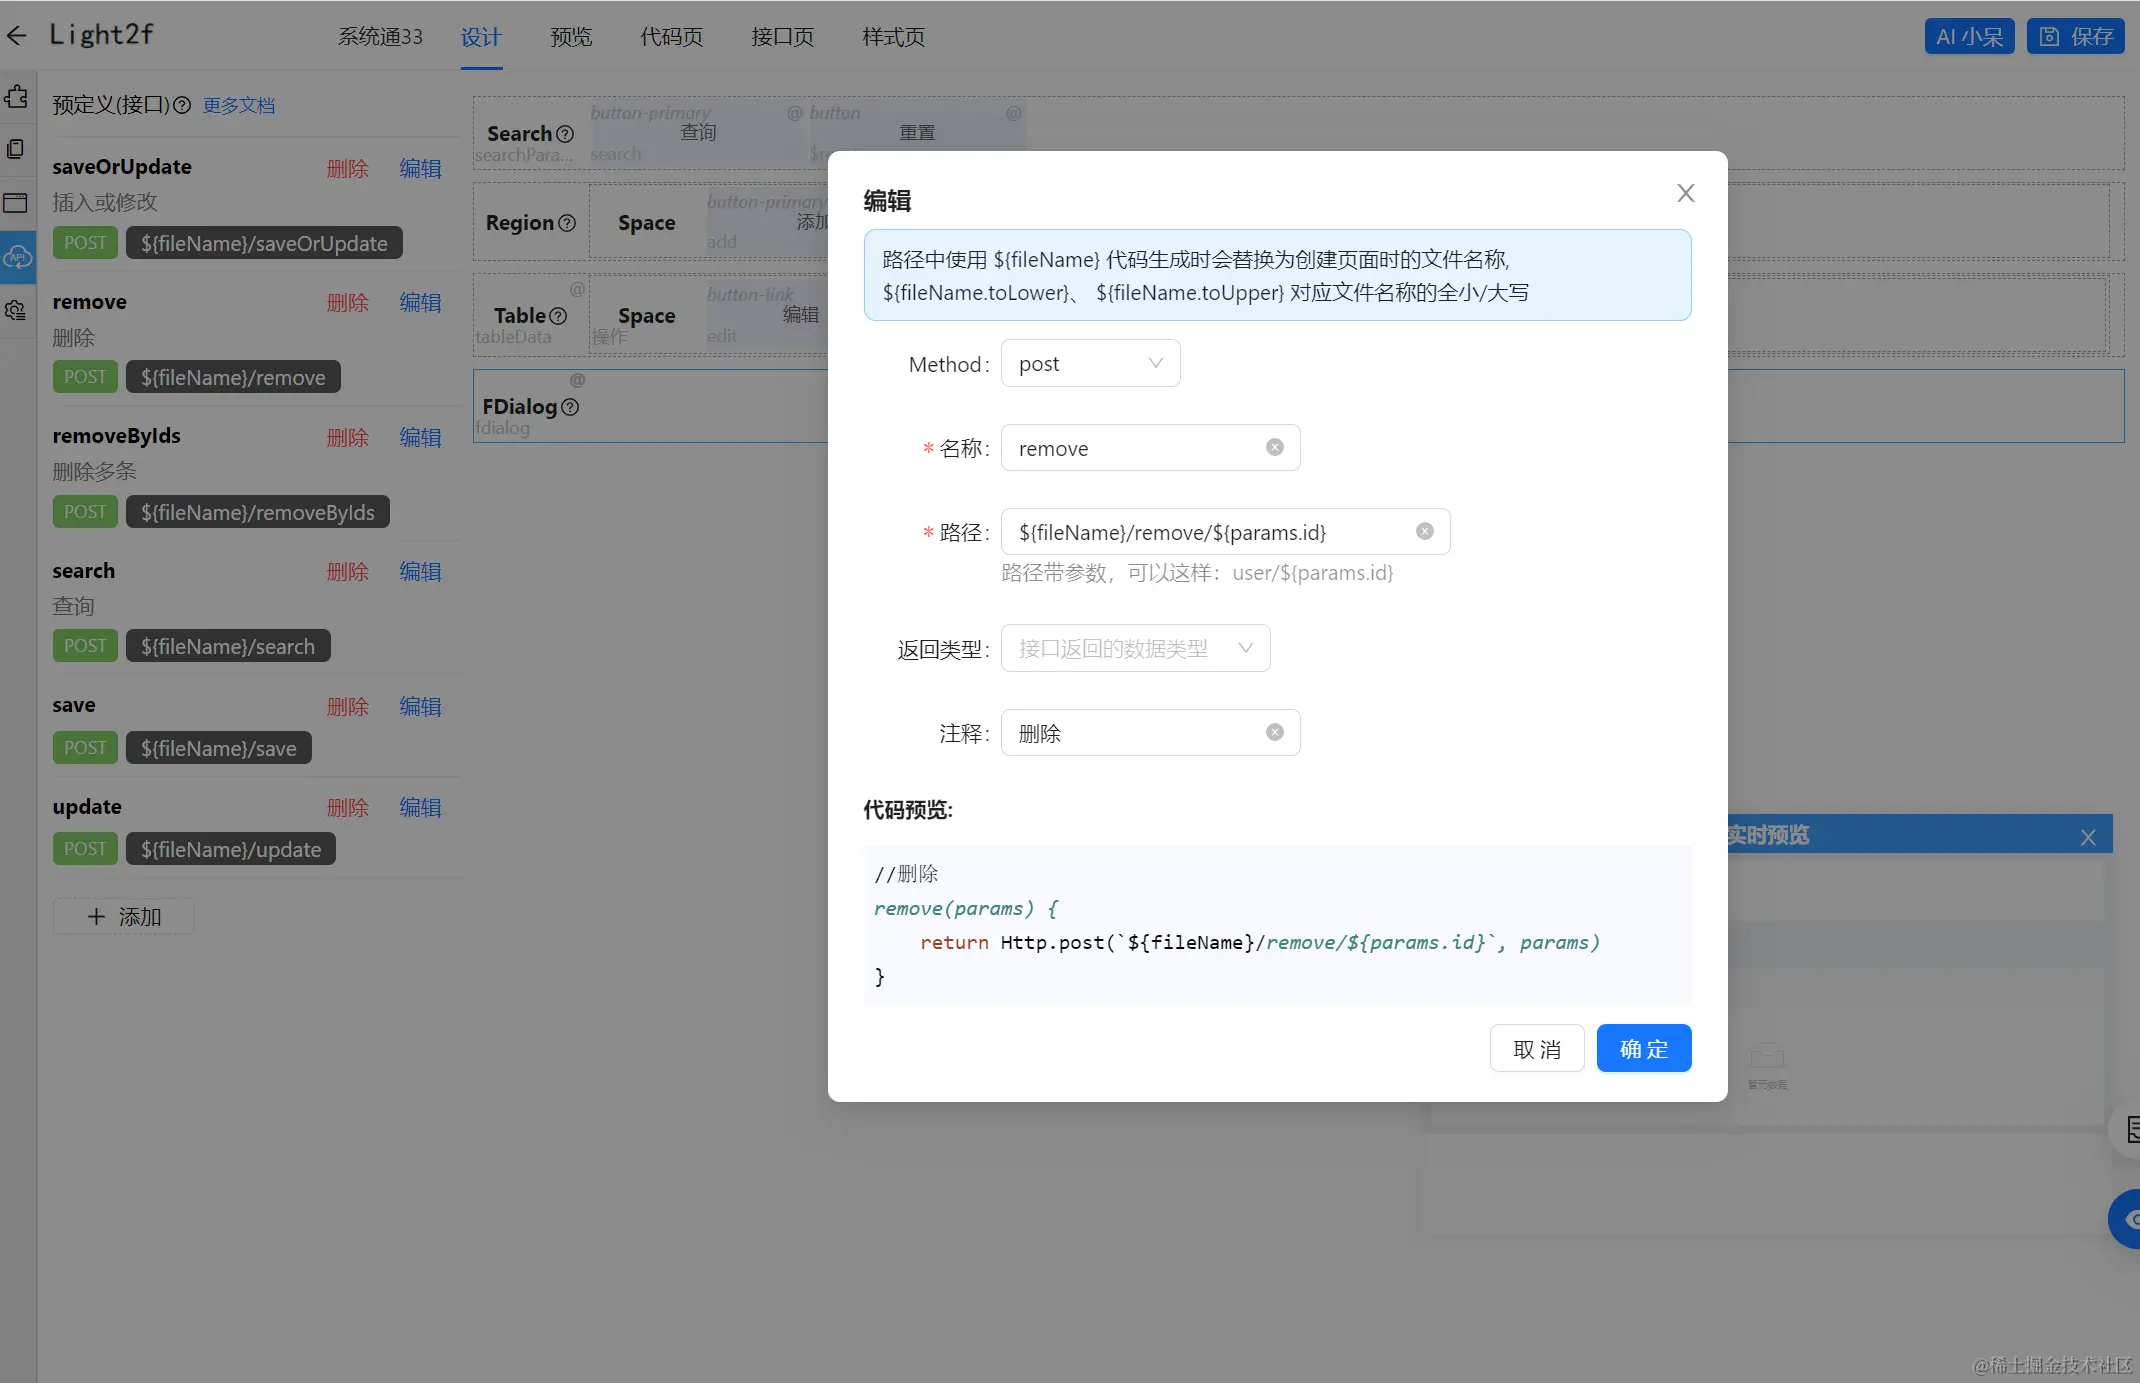Click 删除 for removeByIds interface

tap(347, 437)
